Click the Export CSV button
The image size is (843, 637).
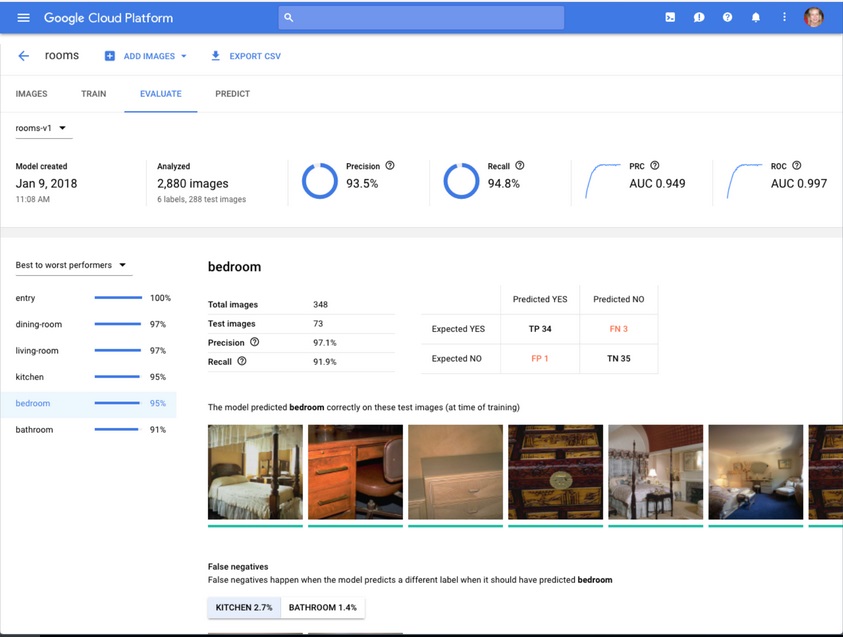(246, 57)
